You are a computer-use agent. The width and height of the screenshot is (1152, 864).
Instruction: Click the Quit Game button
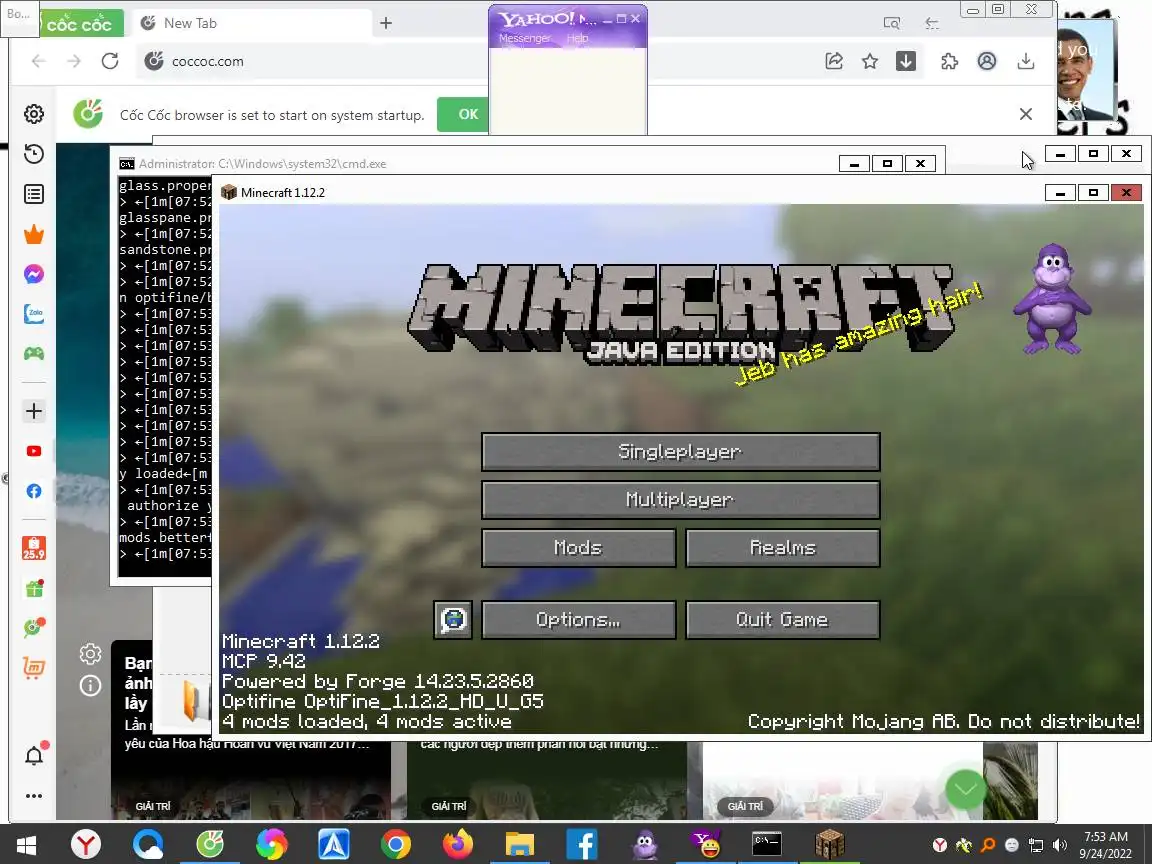[x=782, y=619]
